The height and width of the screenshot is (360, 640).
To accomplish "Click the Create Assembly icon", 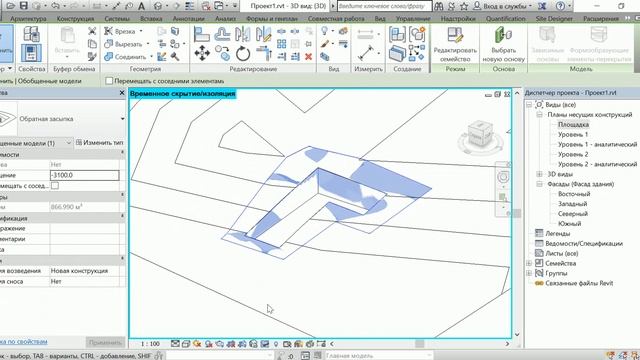I will [397, 34].
